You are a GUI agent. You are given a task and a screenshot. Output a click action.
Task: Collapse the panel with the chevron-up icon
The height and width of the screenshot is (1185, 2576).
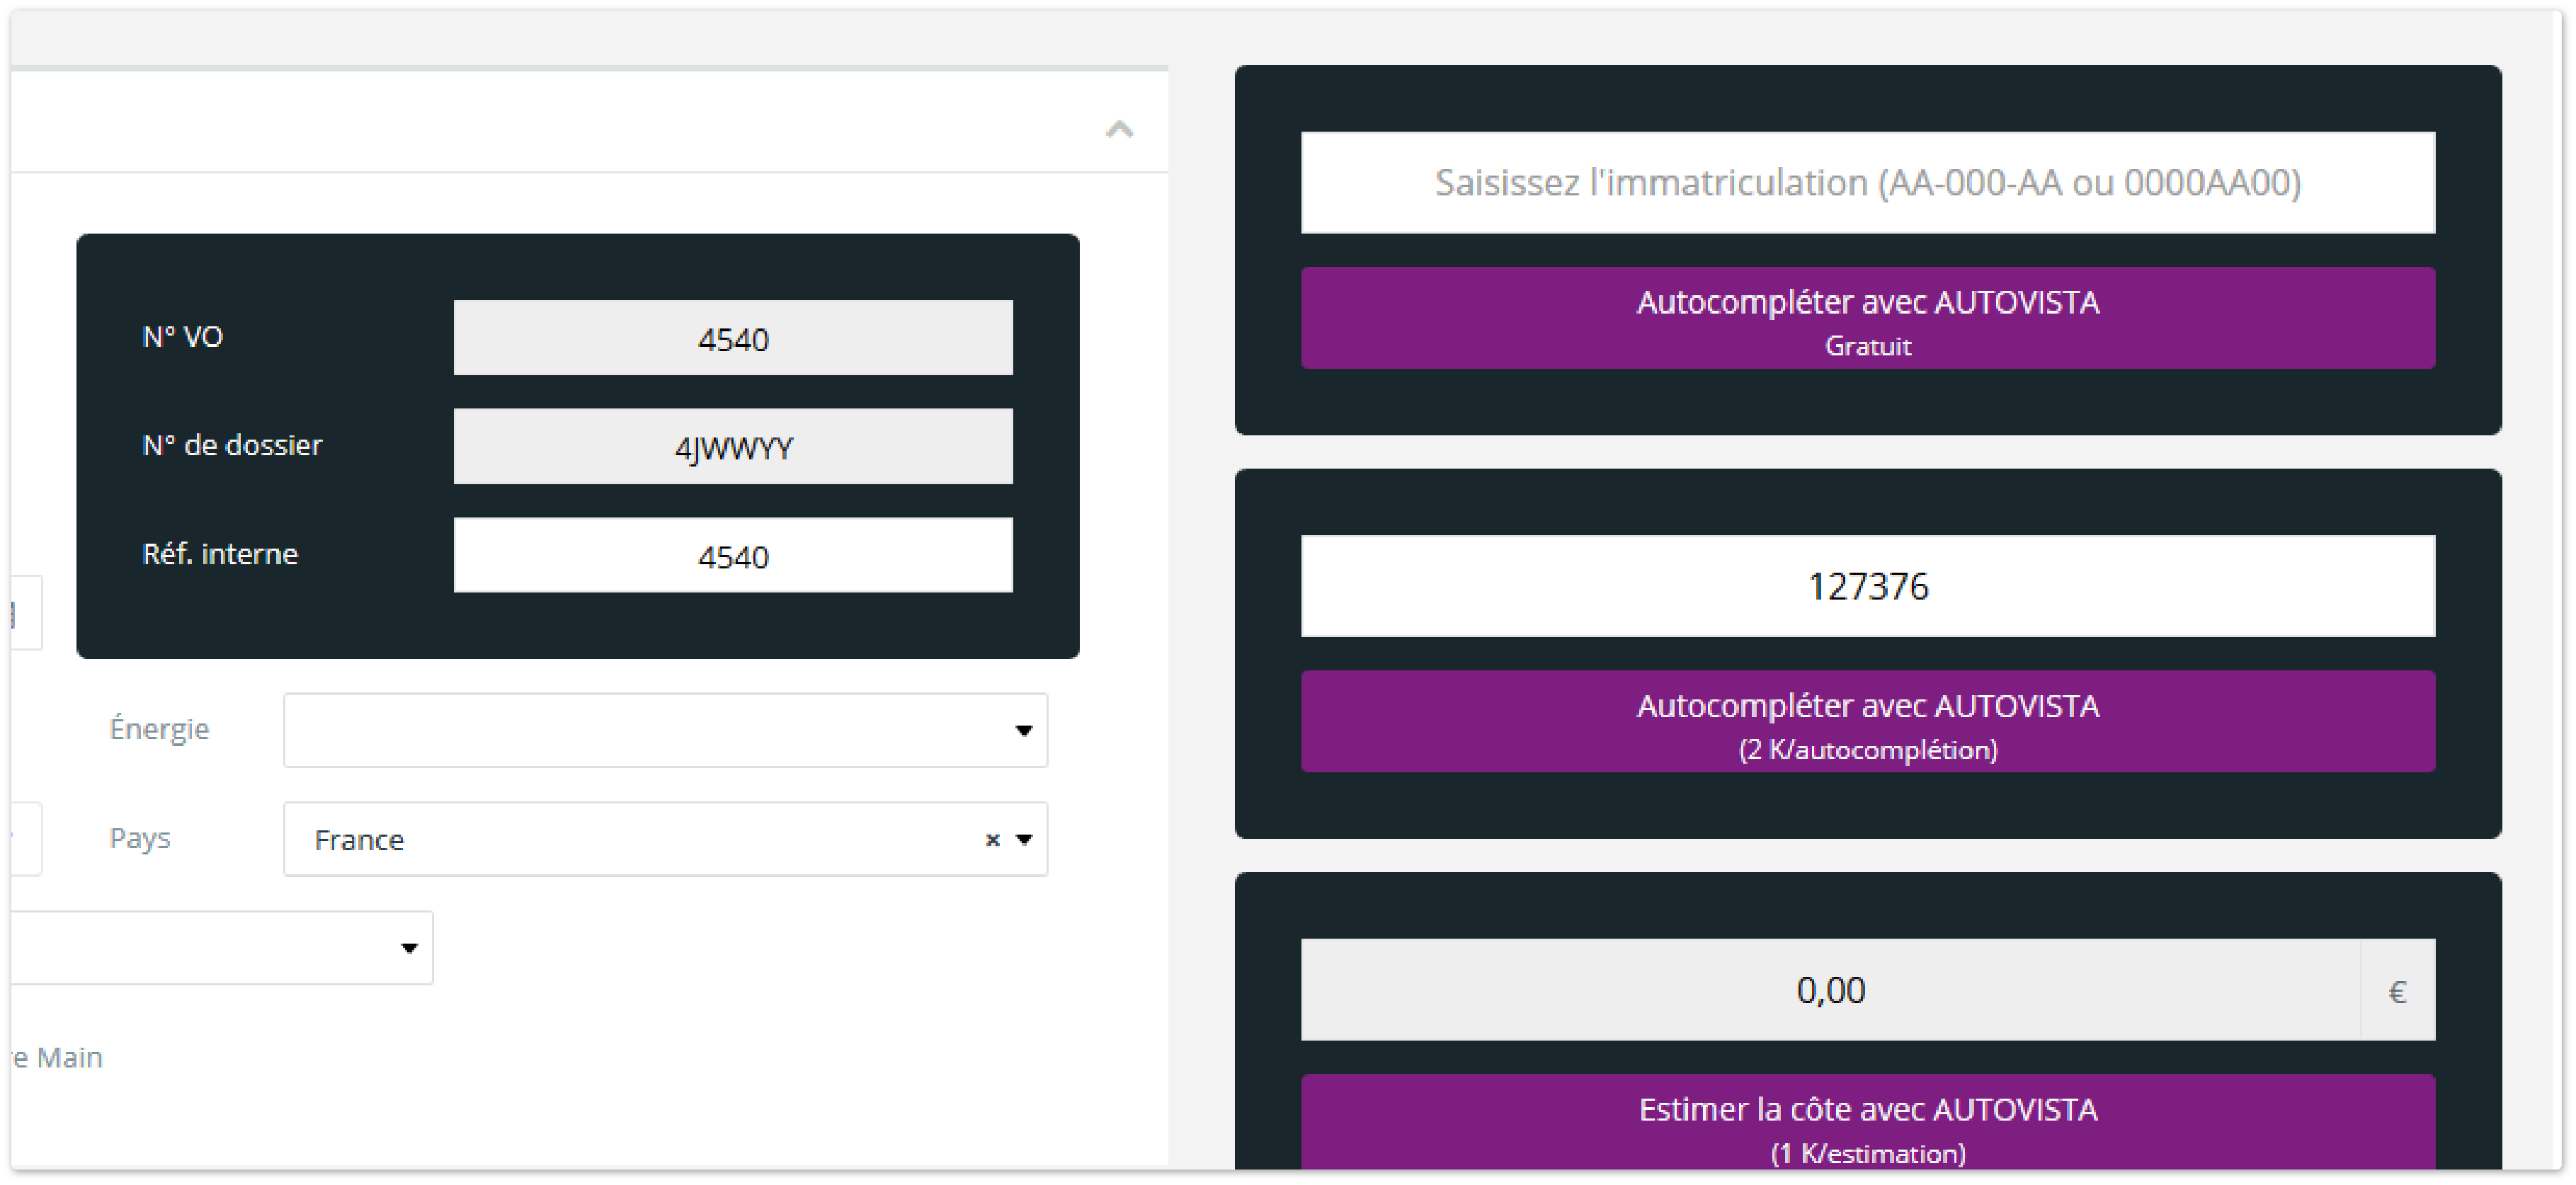coord(1119,129)
